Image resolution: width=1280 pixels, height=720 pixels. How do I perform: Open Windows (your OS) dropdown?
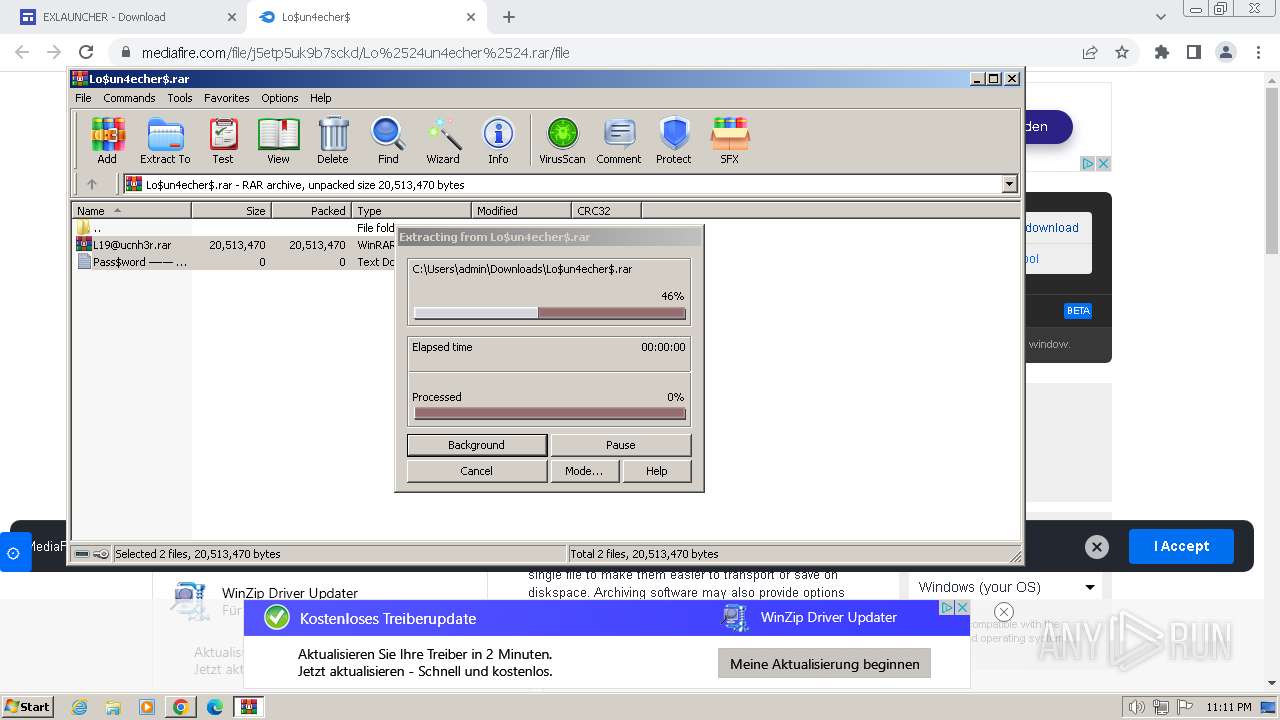coord(1006,587)
